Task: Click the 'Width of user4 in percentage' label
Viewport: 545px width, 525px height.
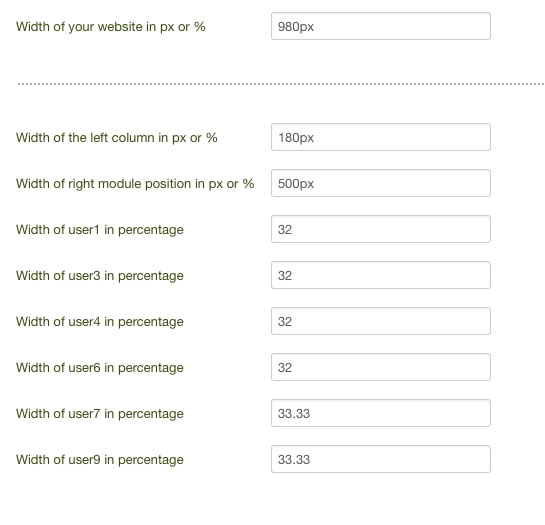Action: click(x=100, y=322)
